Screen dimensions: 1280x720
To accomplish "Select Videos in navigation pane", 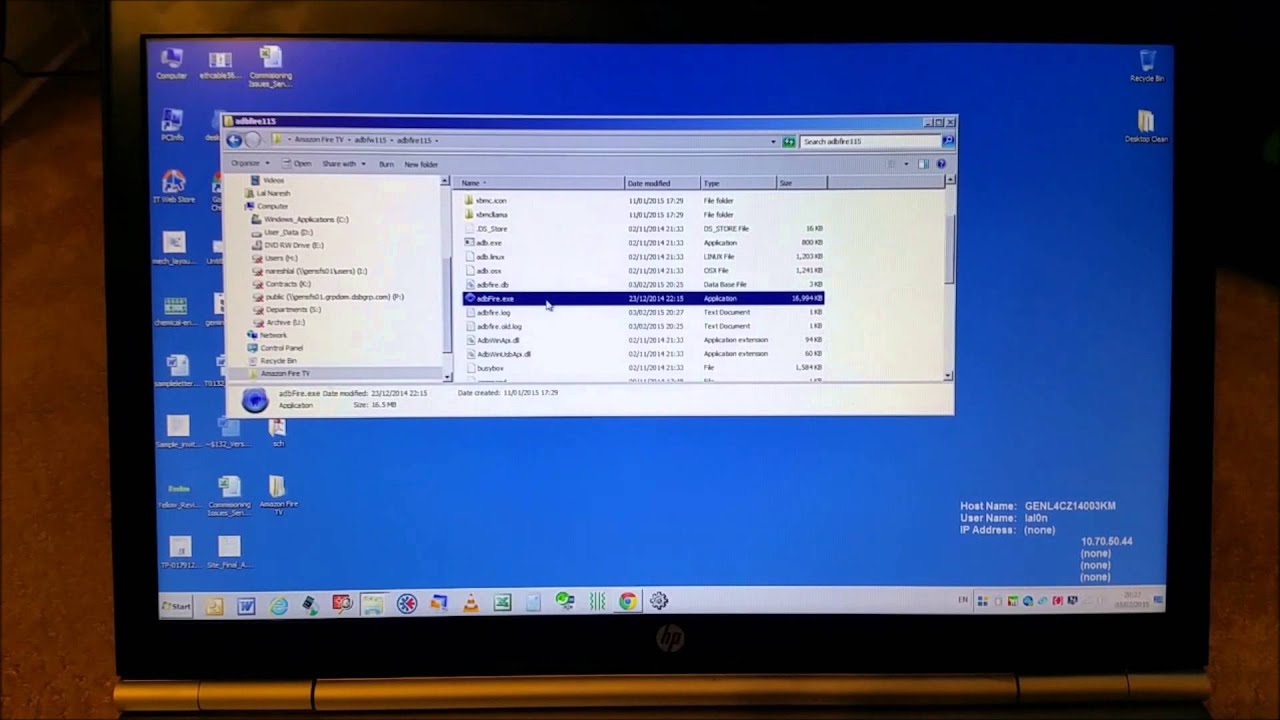I will pyautogui.click(x=272, y=181).
